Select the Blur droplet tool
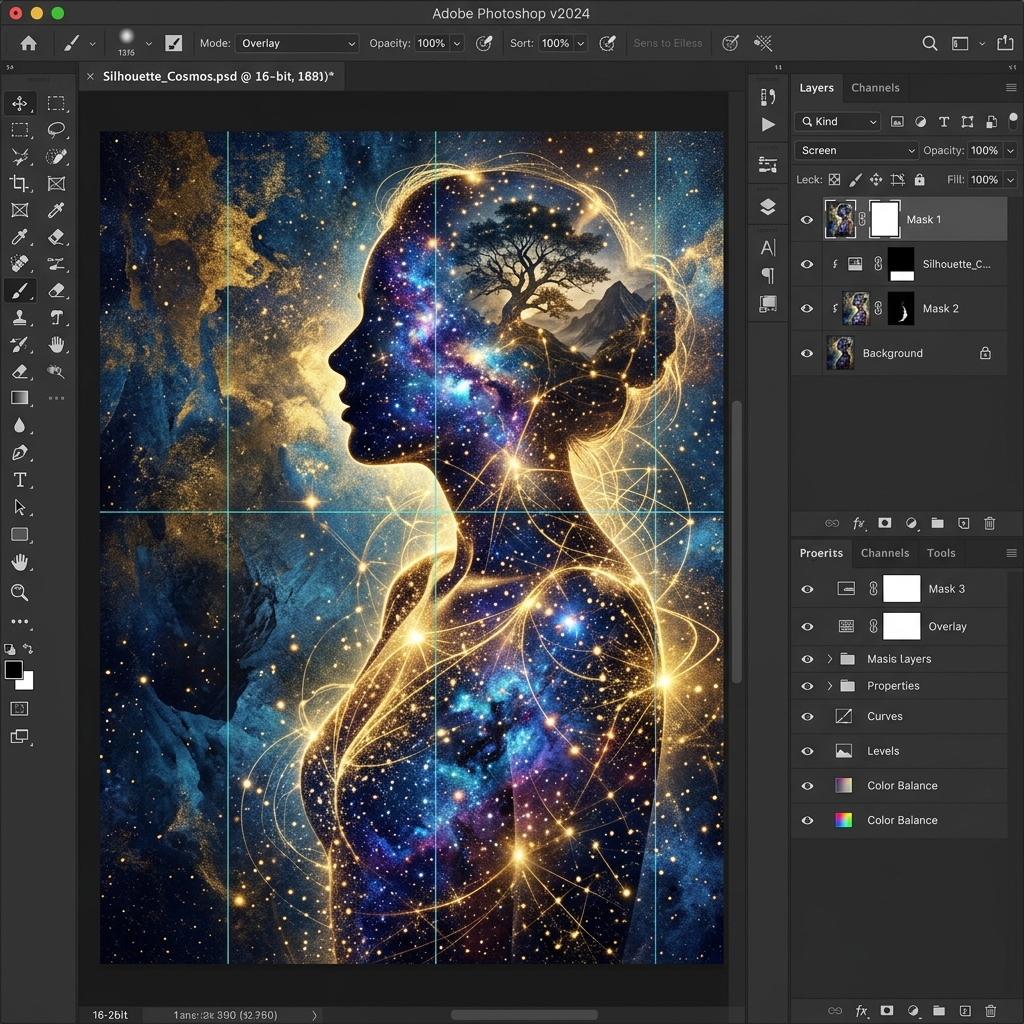 point(20,425)
